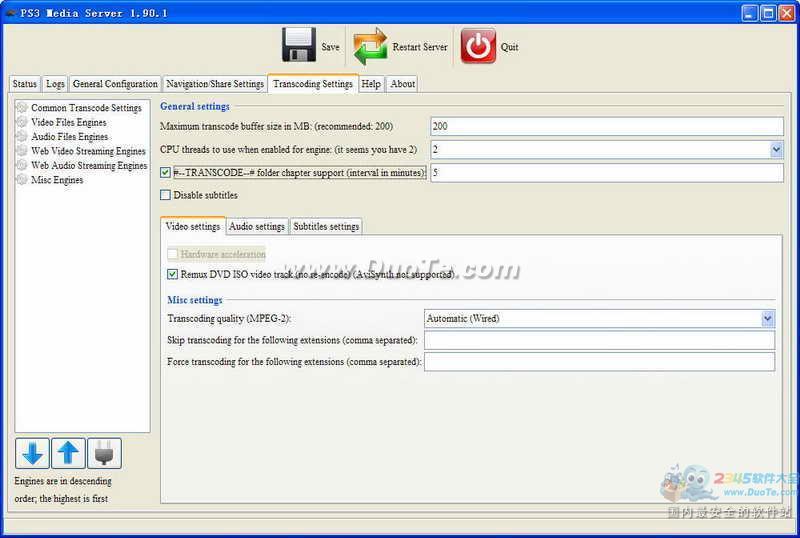Open the Help tab

(371, 84)
